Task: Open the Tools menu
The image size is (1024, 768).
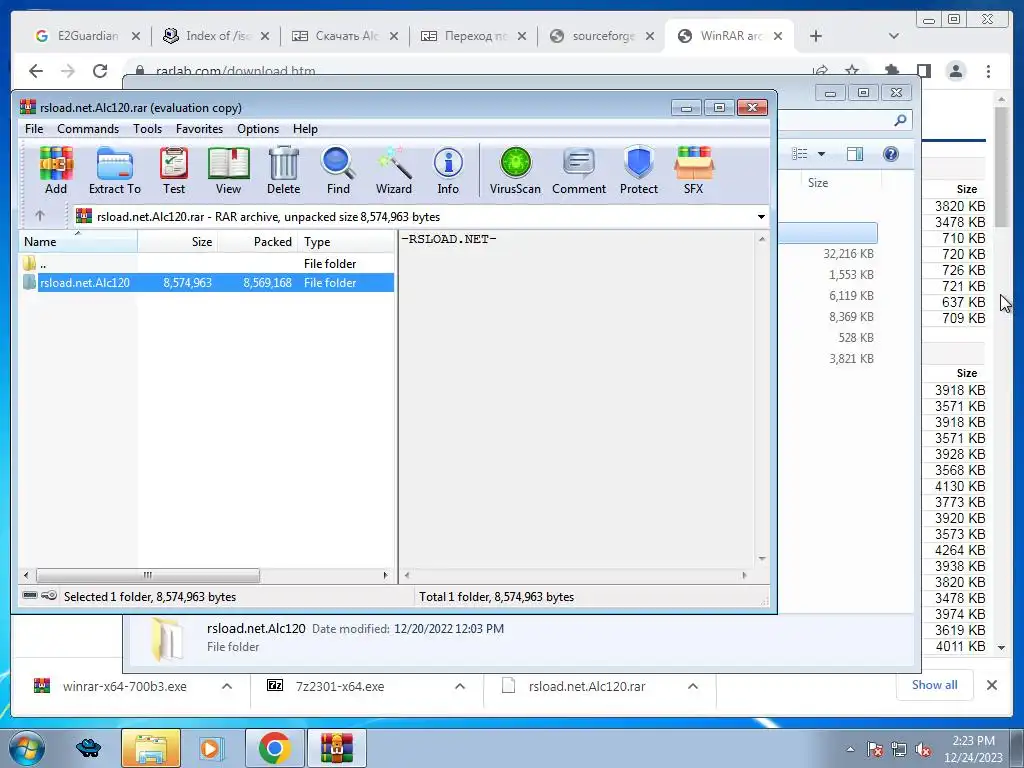Action: click(x=148, y=129)
